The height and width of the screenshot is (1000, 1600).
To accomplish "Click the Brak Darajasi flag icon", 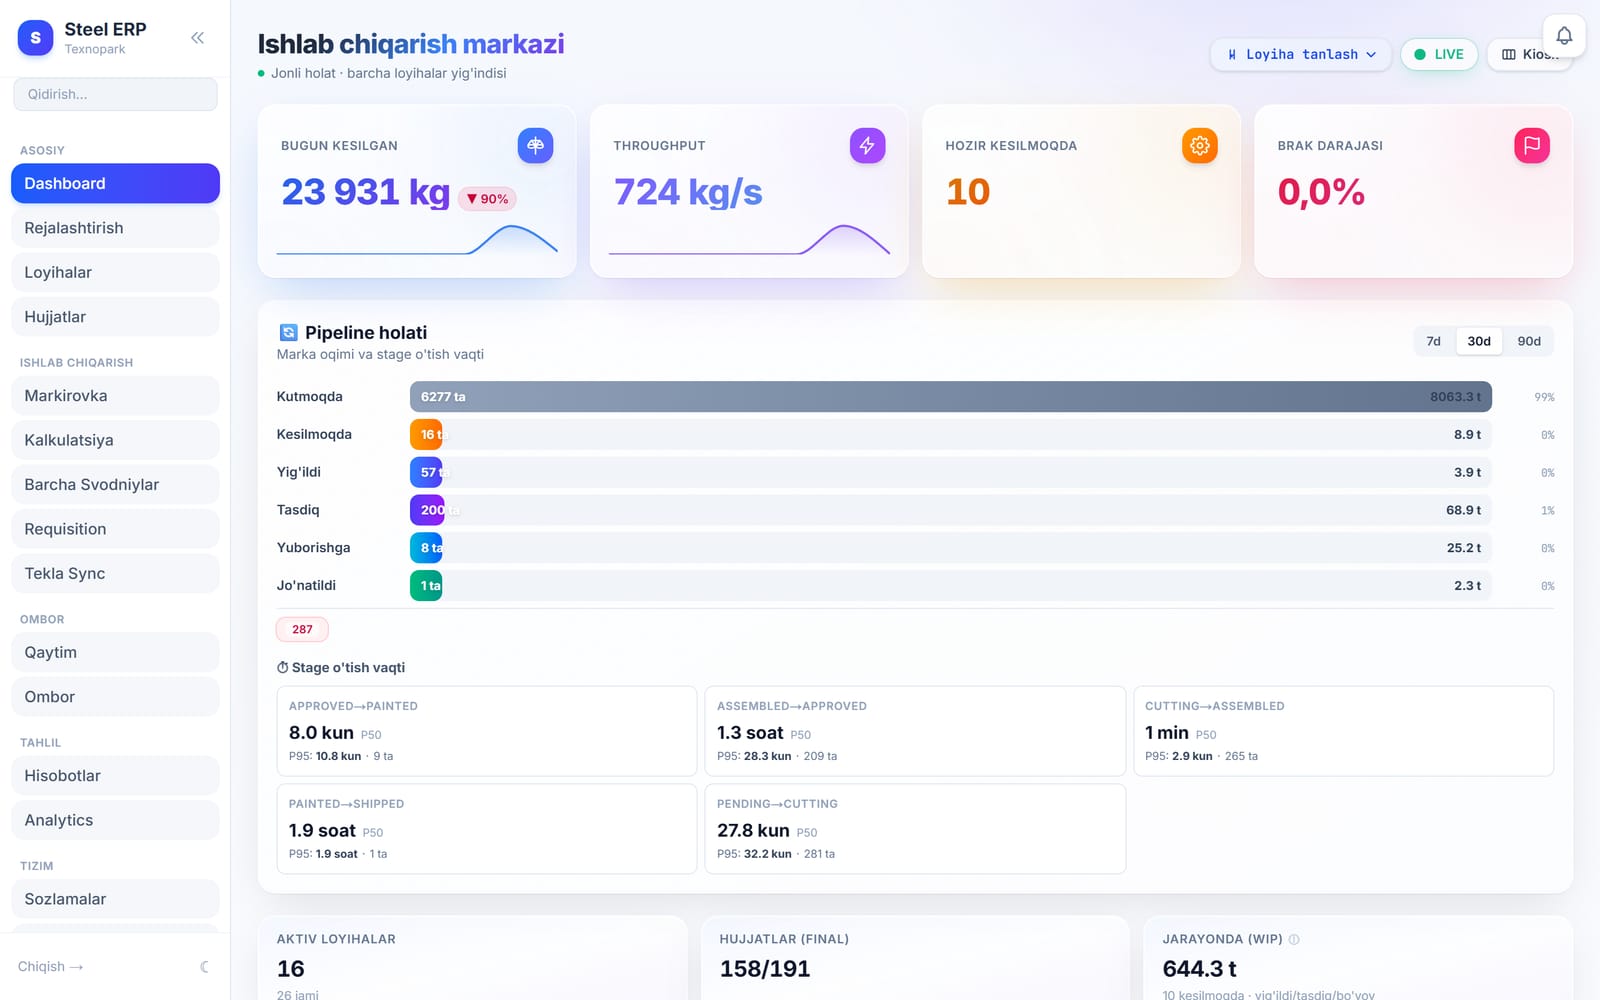I will 1531,146.
